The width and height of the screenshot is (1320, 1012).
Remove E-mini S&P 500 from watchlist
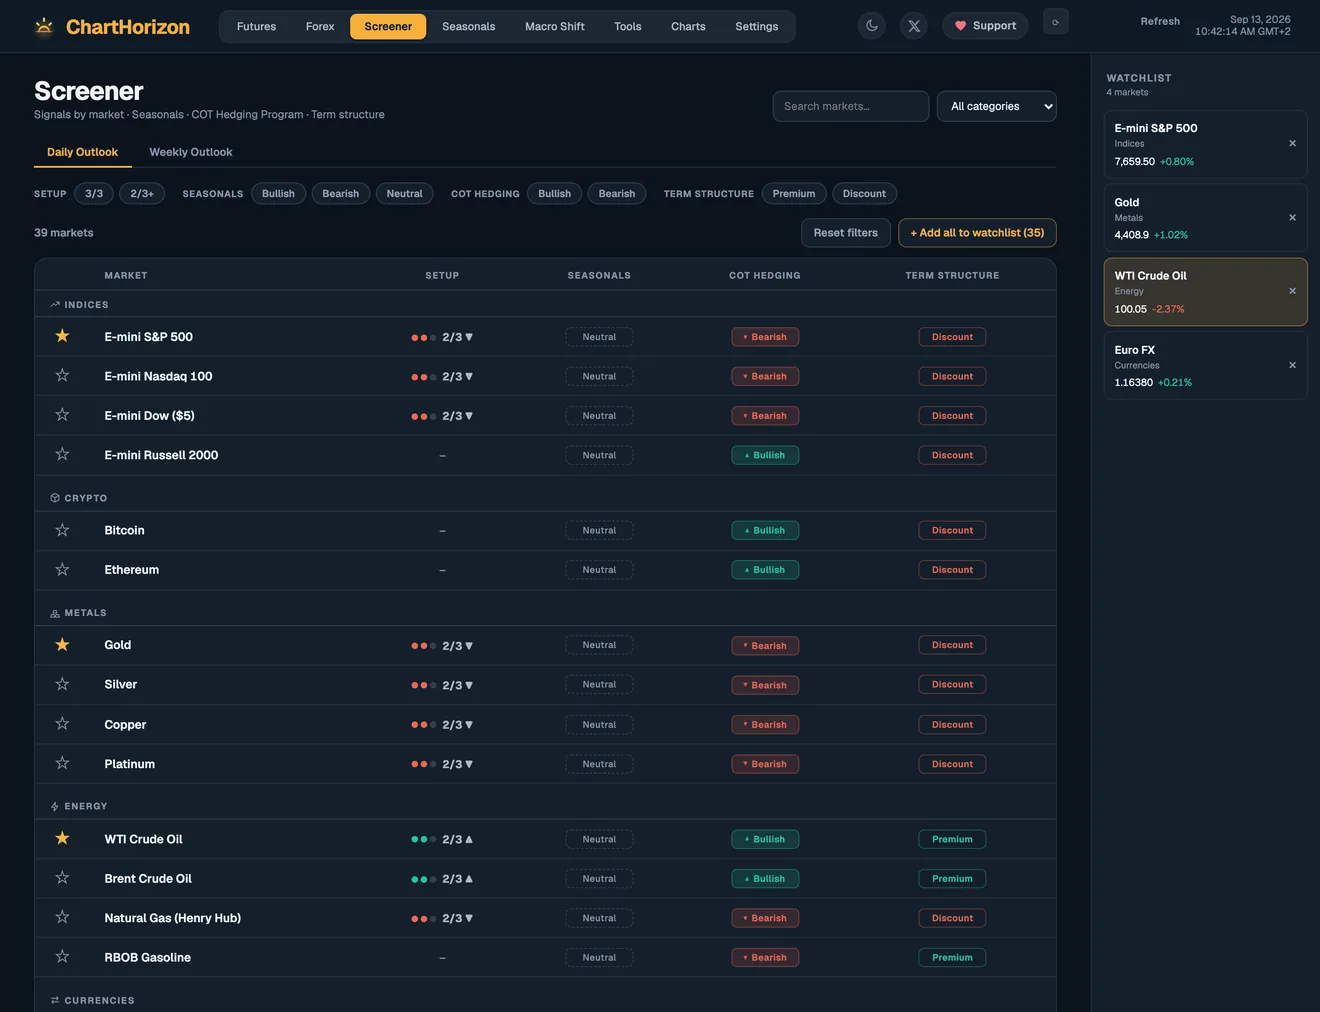coord(1292,143)
